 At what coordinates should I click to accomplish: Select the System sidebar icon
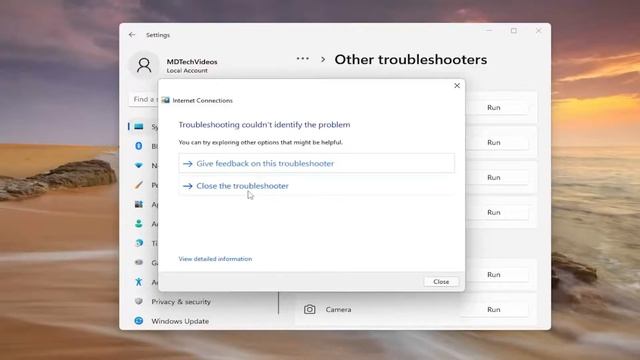[x=139, y=127]
